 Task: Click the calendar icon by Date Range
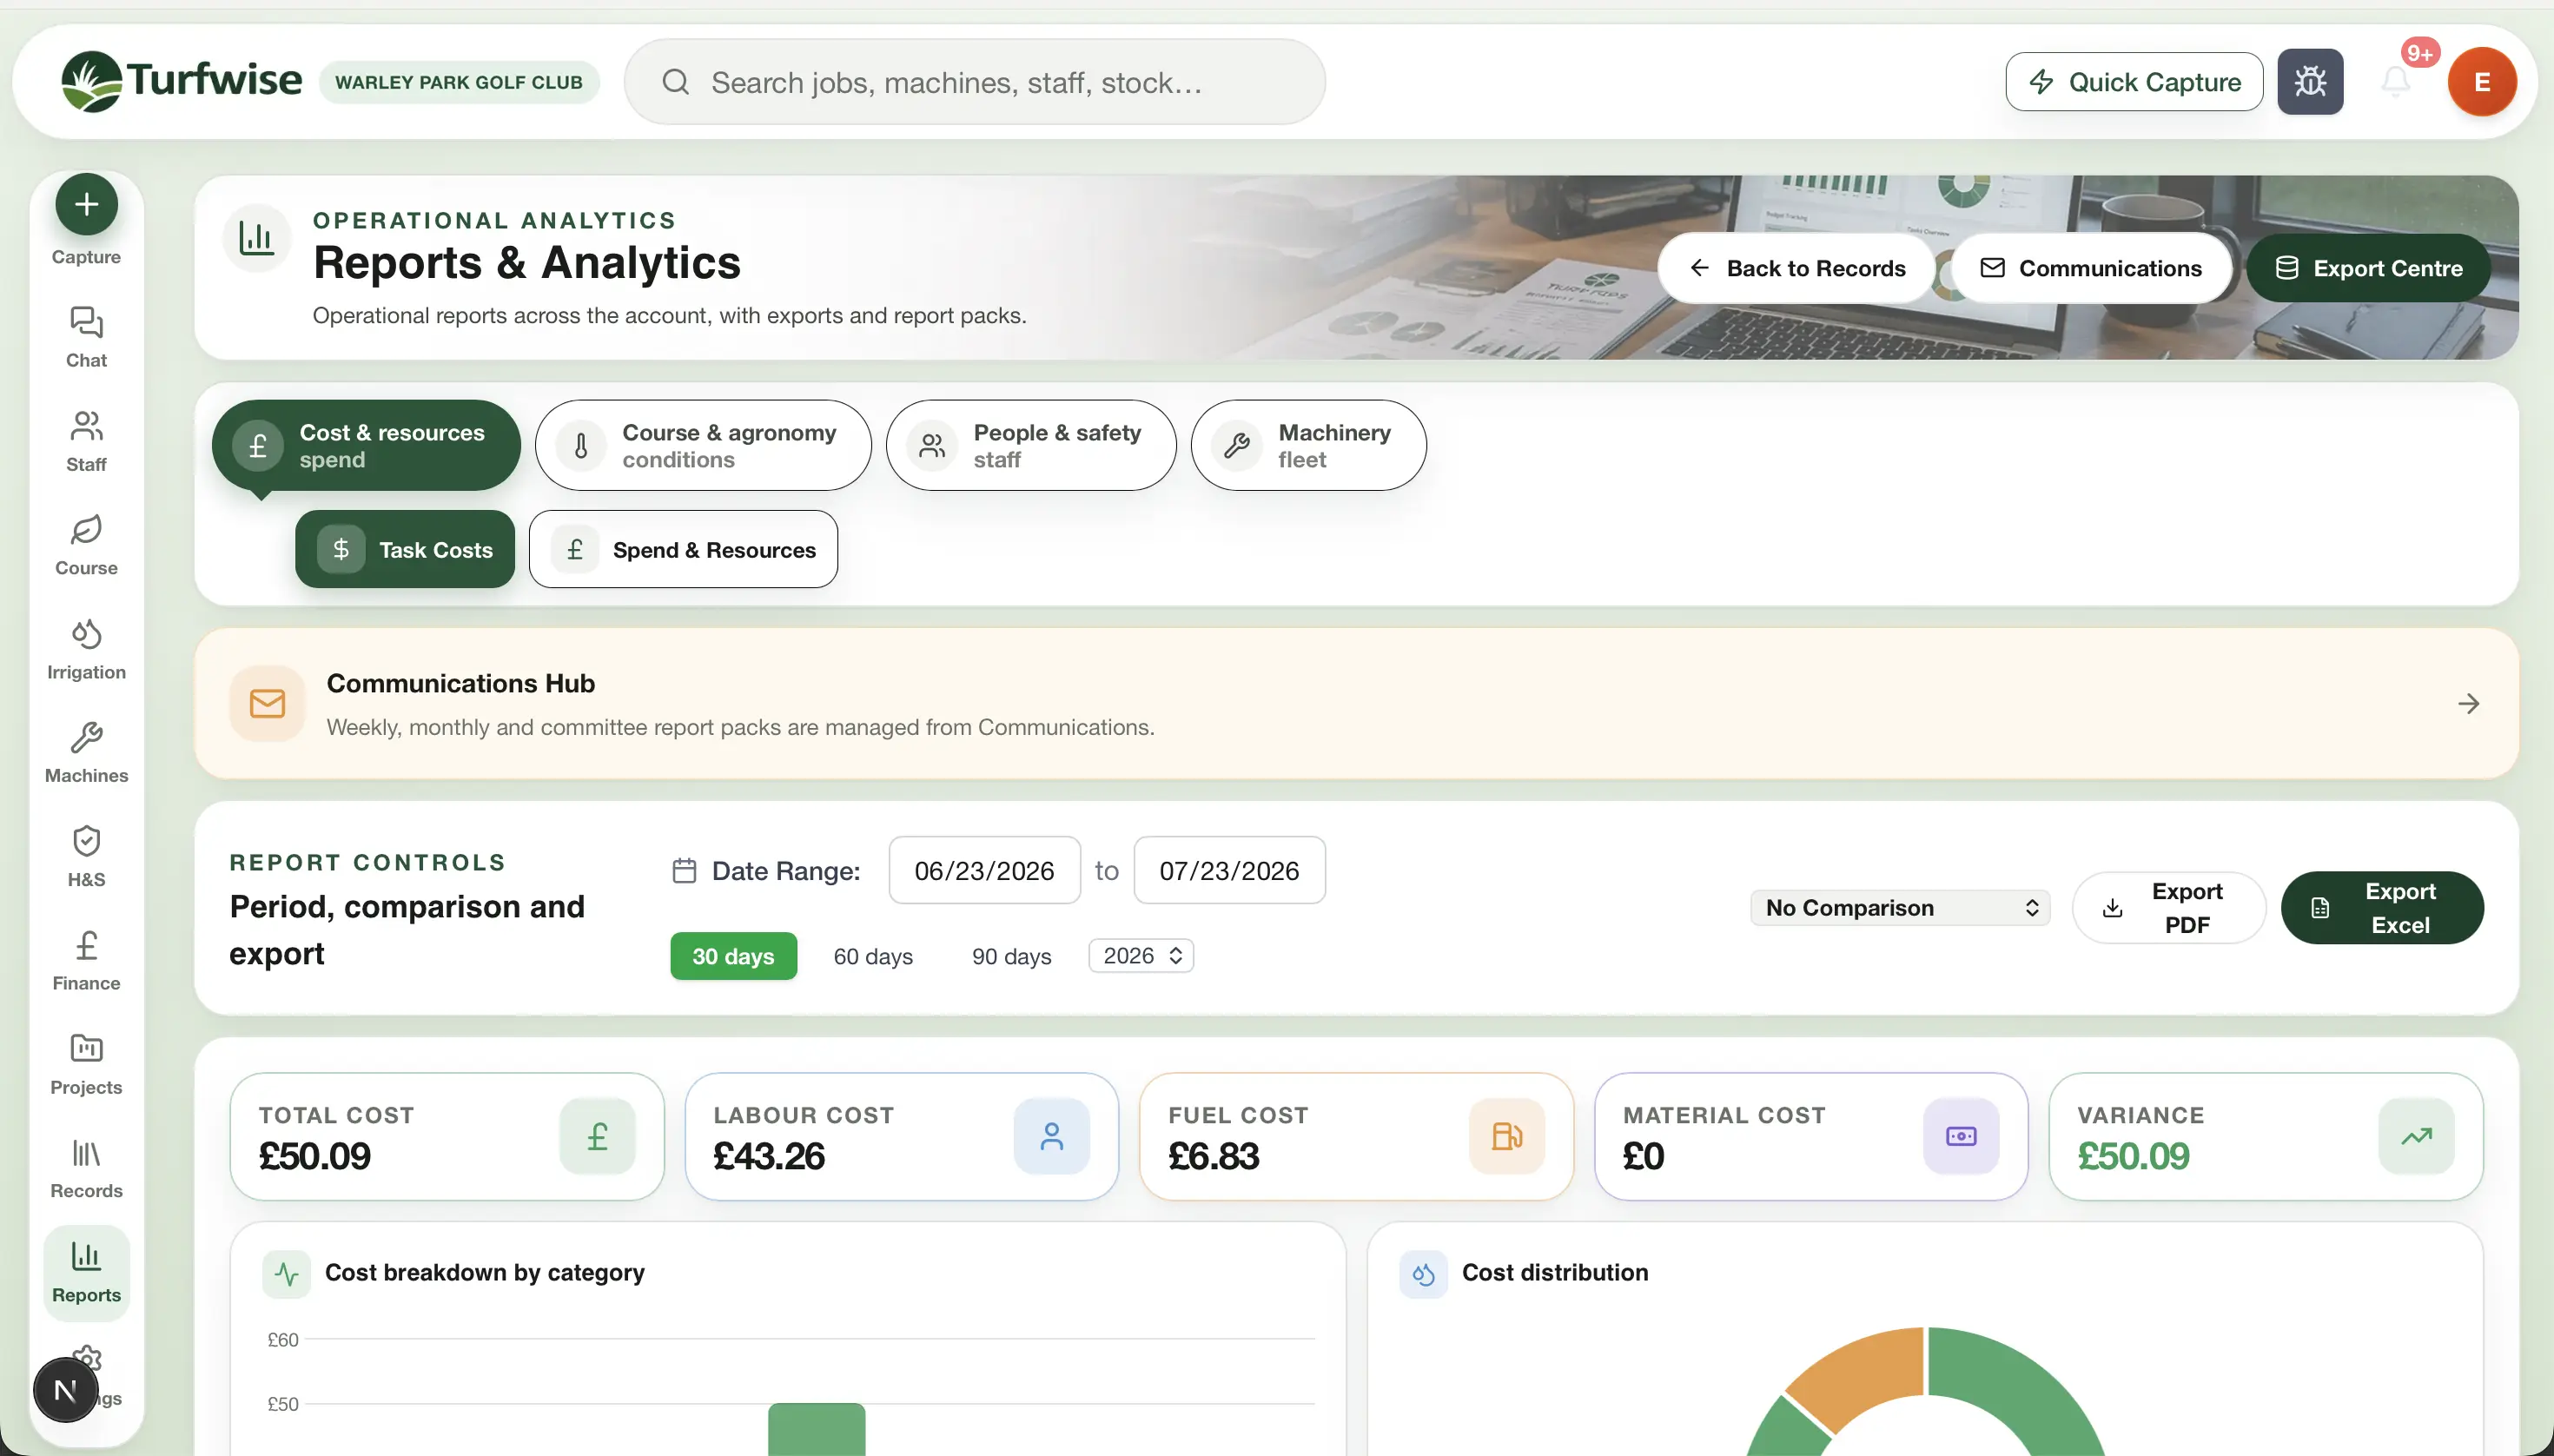[684, 870]
